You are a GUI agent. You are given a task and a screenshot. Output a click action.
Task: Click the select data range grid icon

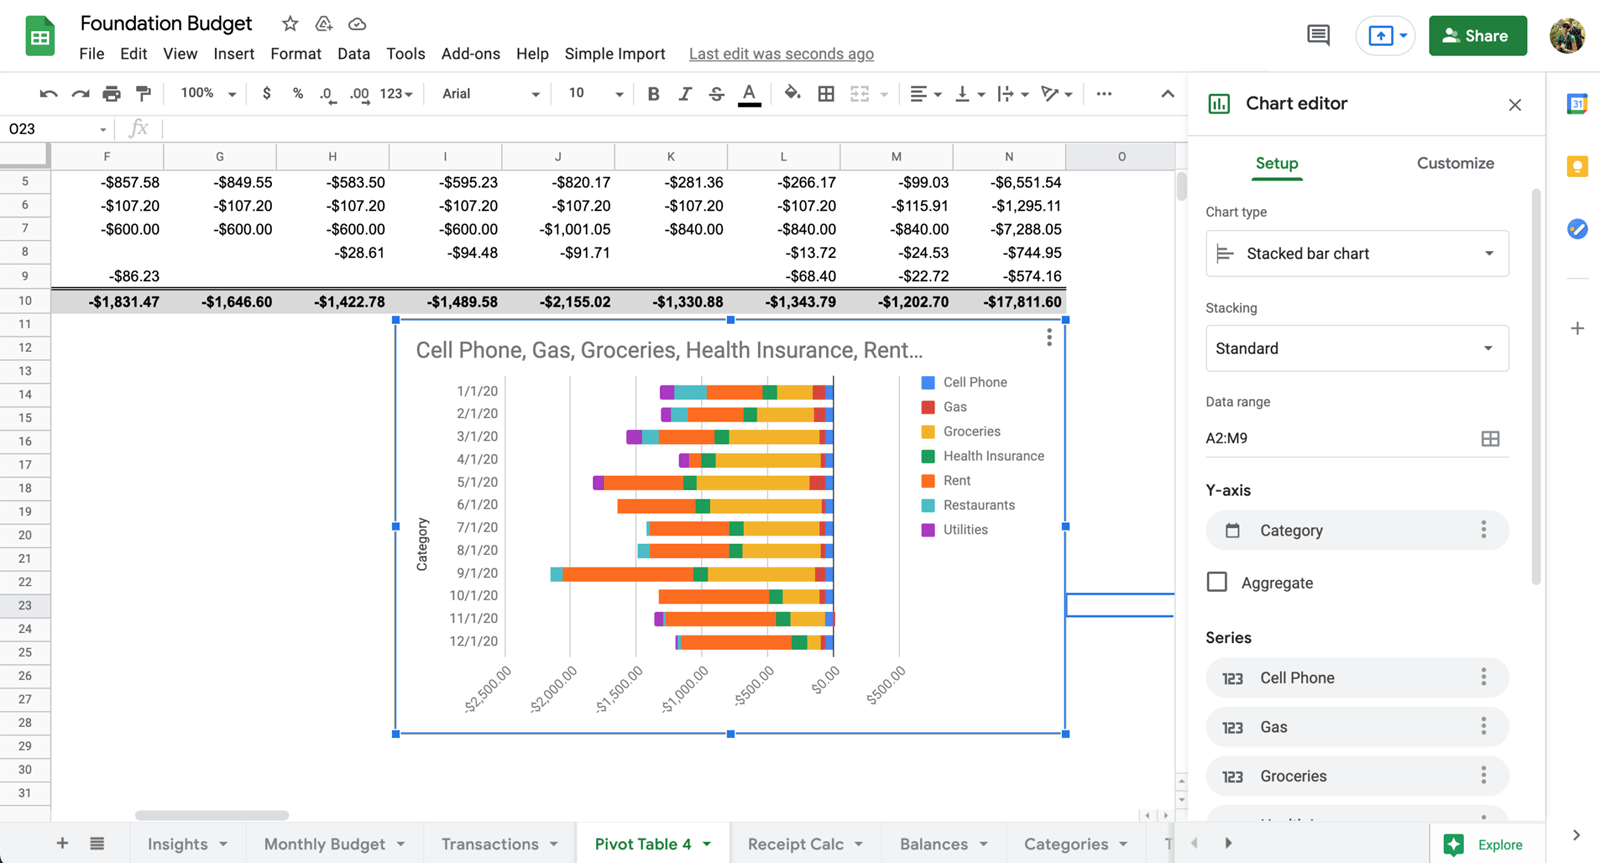(x=1490, y=438)
